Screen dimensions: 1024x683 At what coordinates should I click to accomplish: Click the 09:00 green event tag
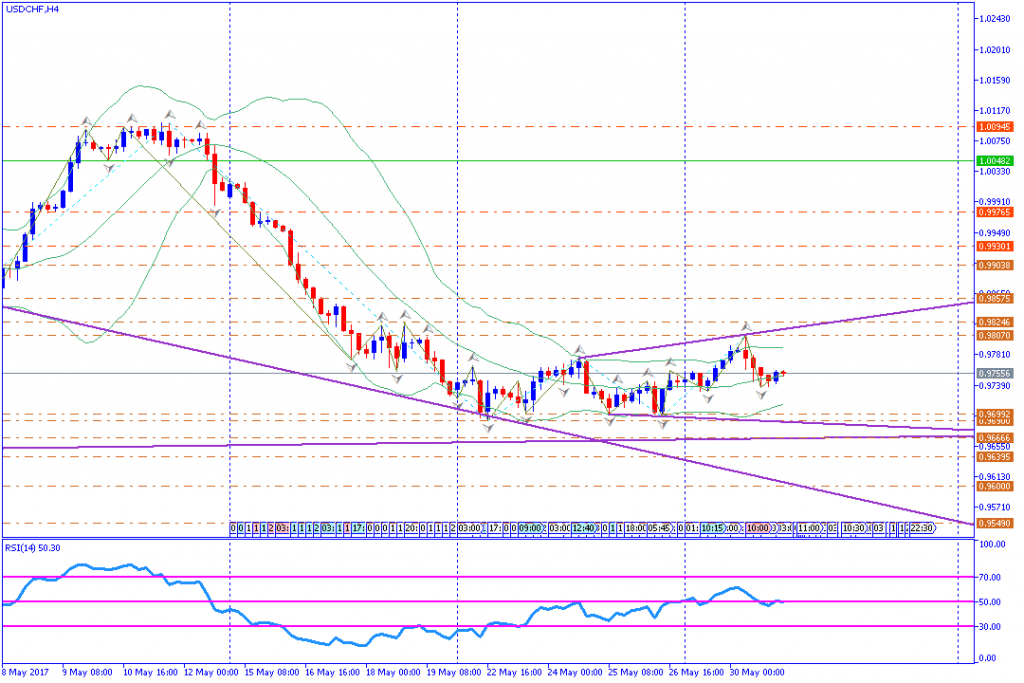point(531,527)
